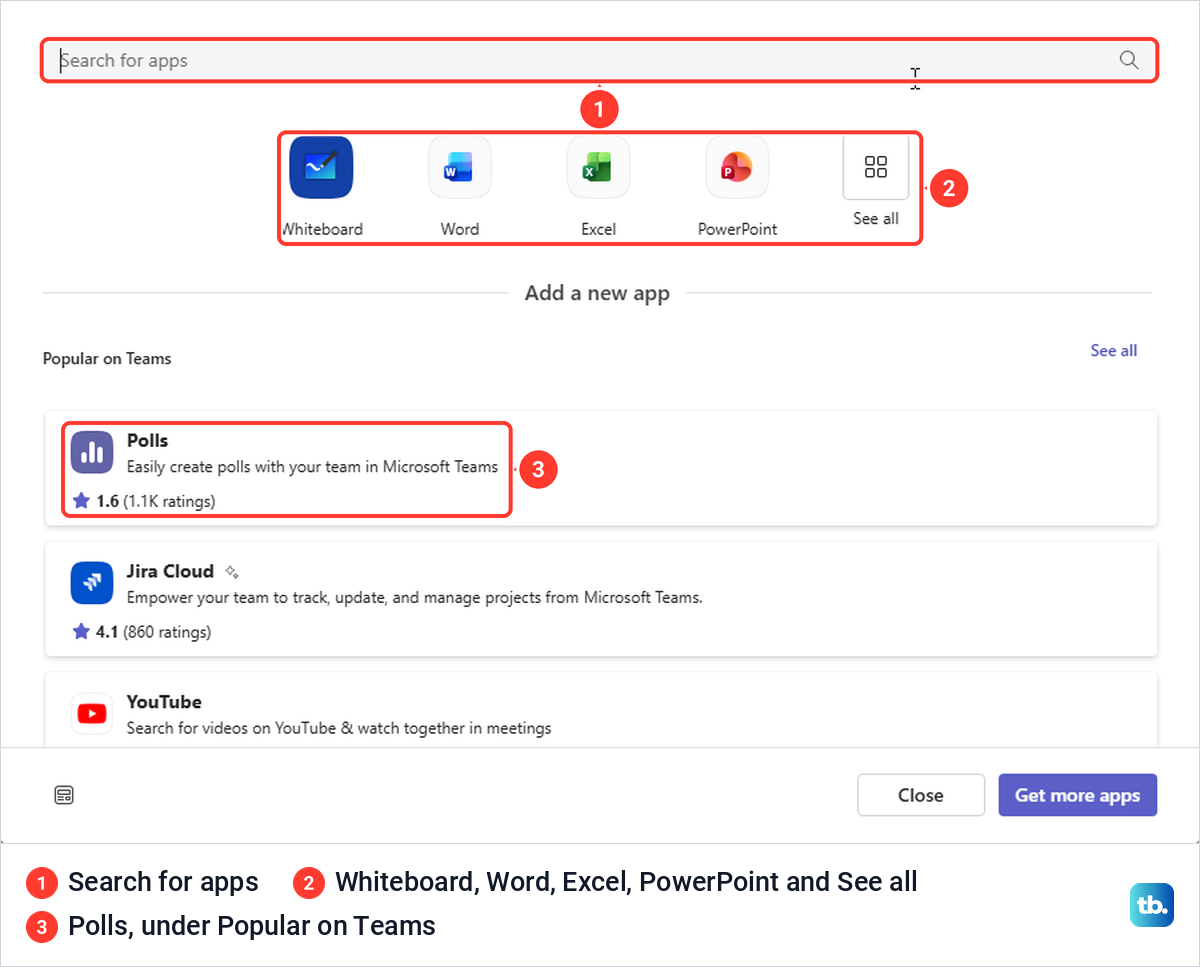Click the Whiteboard label
This screenshot has width=1200, height=967.
point(321,229)
